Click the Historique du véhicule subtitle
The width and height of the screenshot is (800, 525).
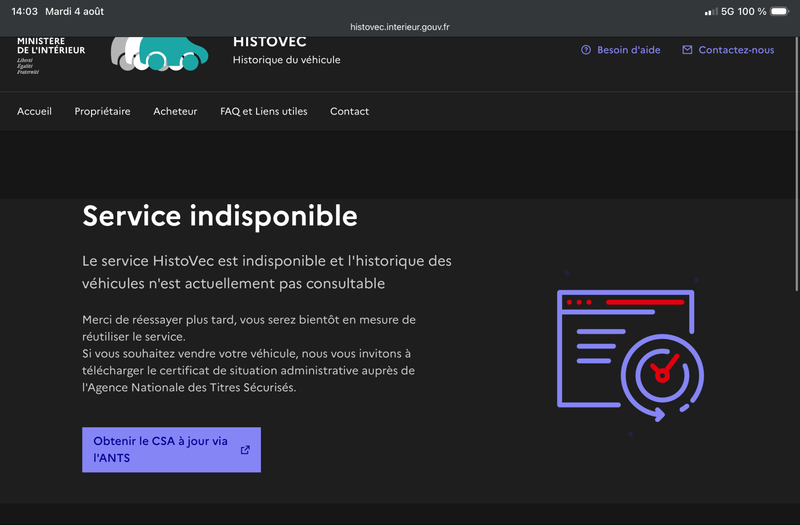[x=286, y=60]
